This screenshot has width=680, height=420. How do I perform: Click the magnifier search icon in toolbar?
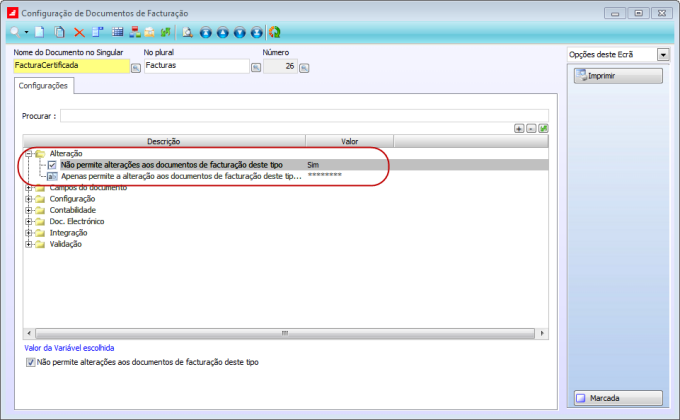click(x=15, y=32)
